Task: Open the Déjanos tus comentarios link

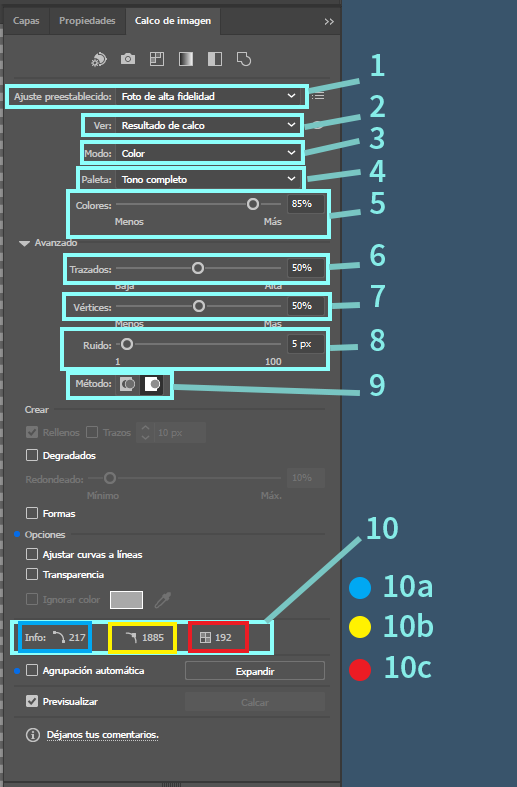Action: (x=103, y=735)
